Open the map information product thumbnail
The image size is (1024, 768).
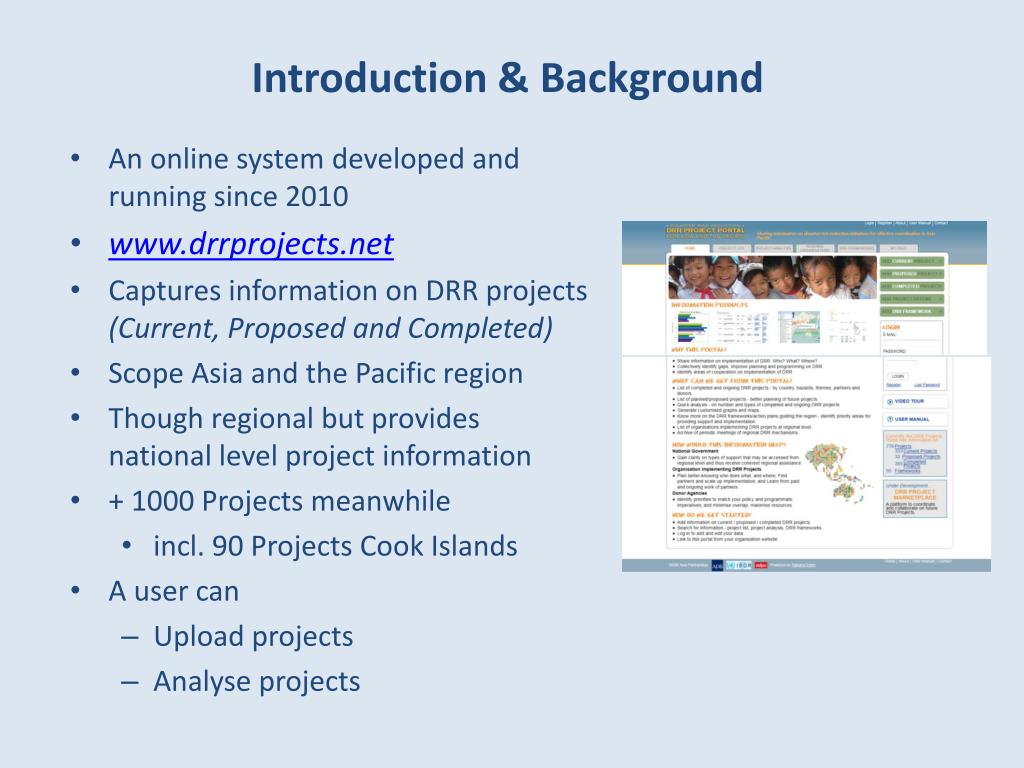pyautogui.click(x=799, y=327)
